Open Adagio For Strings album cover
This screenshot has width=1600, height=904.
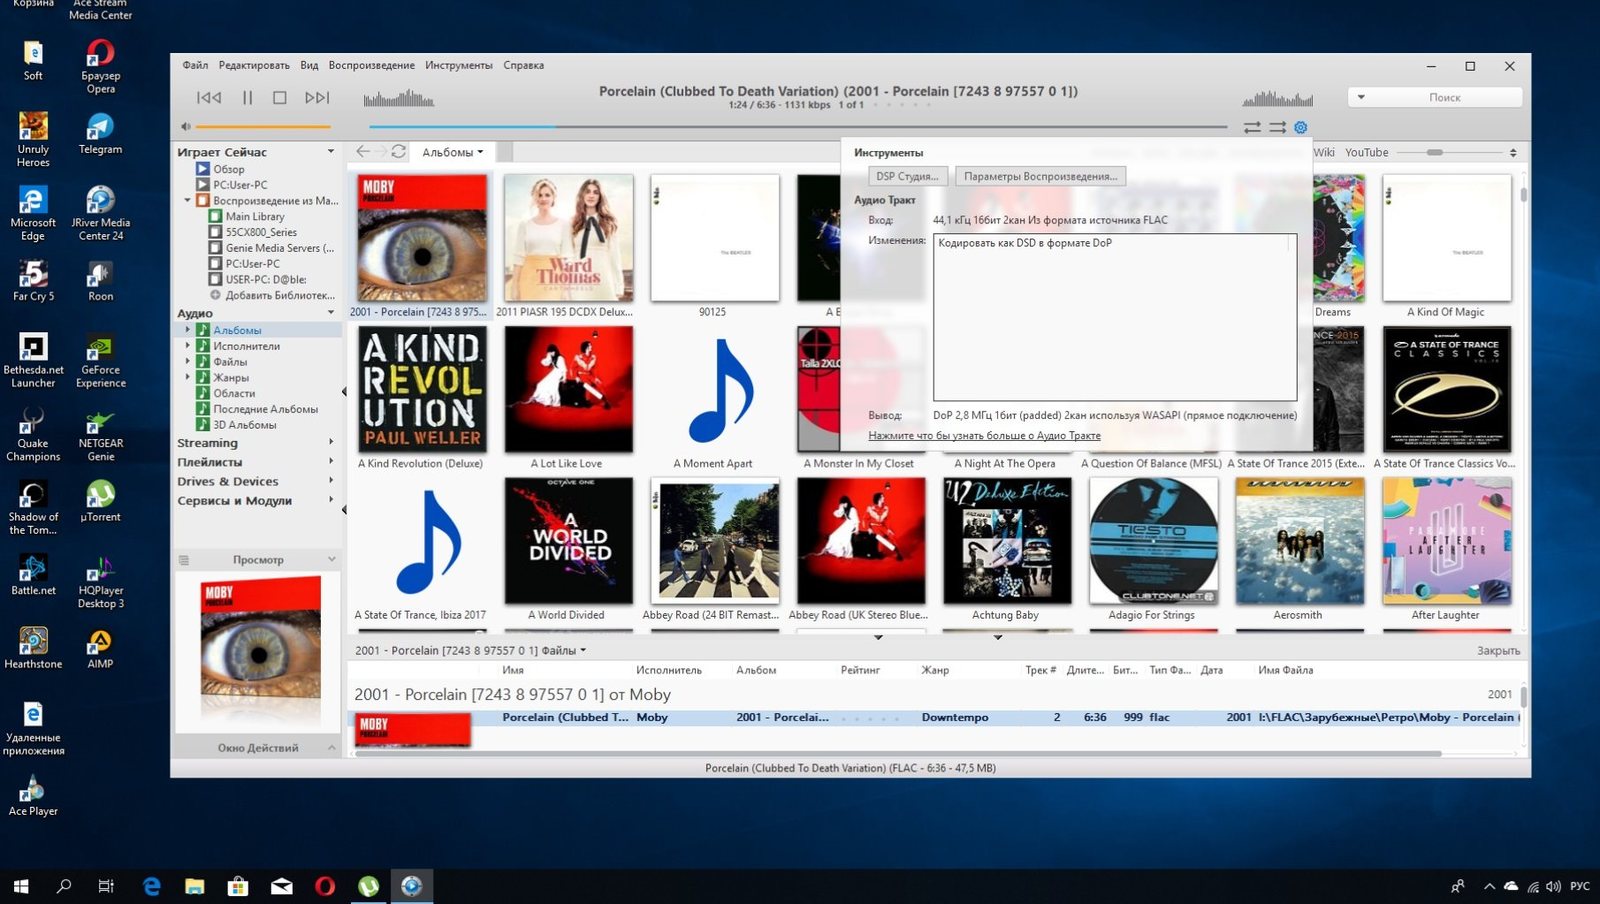pos(1153,541)
